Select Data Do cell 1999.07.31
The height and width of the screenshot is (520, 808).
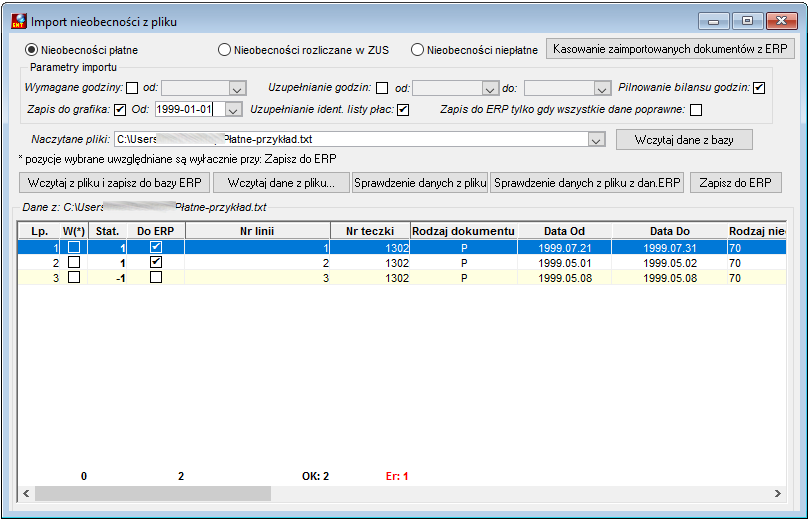click(669, 248)
